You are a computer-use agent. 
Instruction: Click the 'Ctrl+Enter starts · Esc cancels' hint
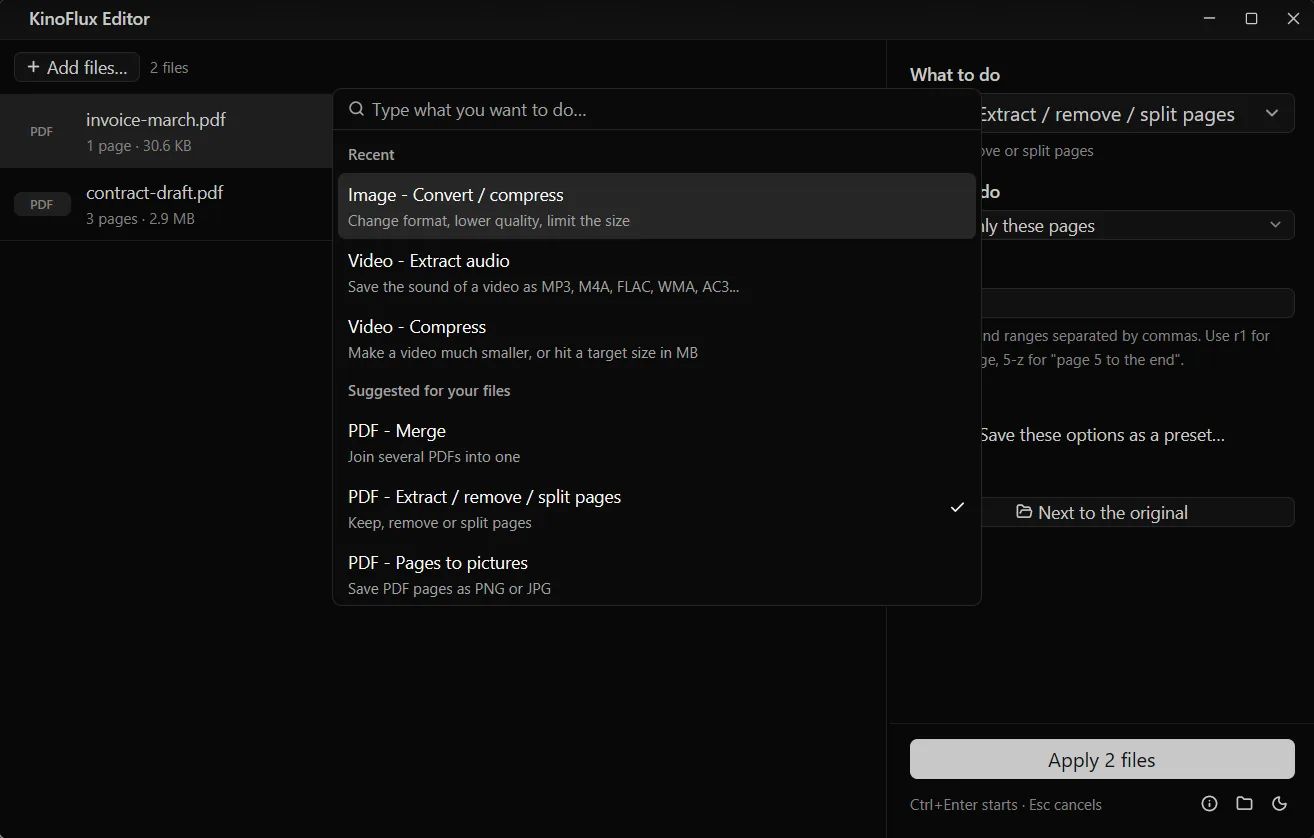1006,805
